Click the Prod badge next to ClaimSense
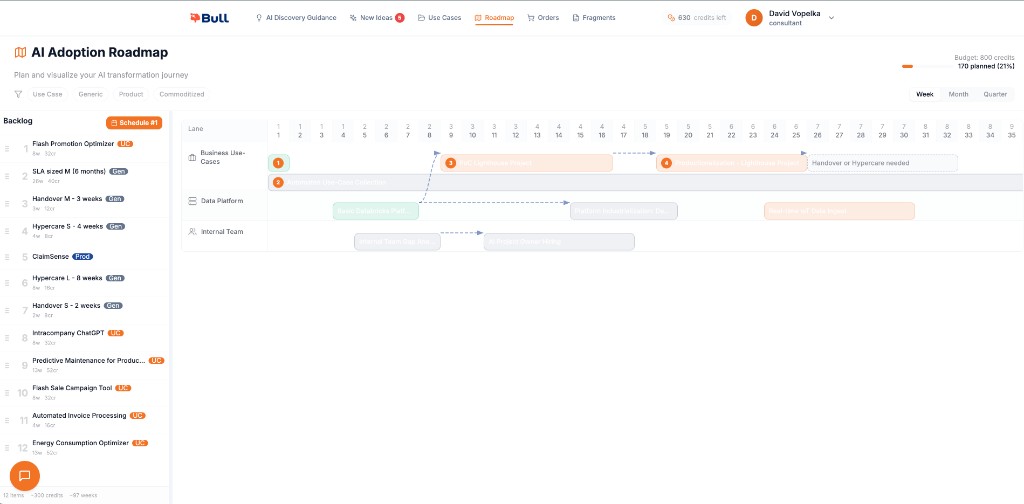The image size is (1024, 504). tap(82, 257)
